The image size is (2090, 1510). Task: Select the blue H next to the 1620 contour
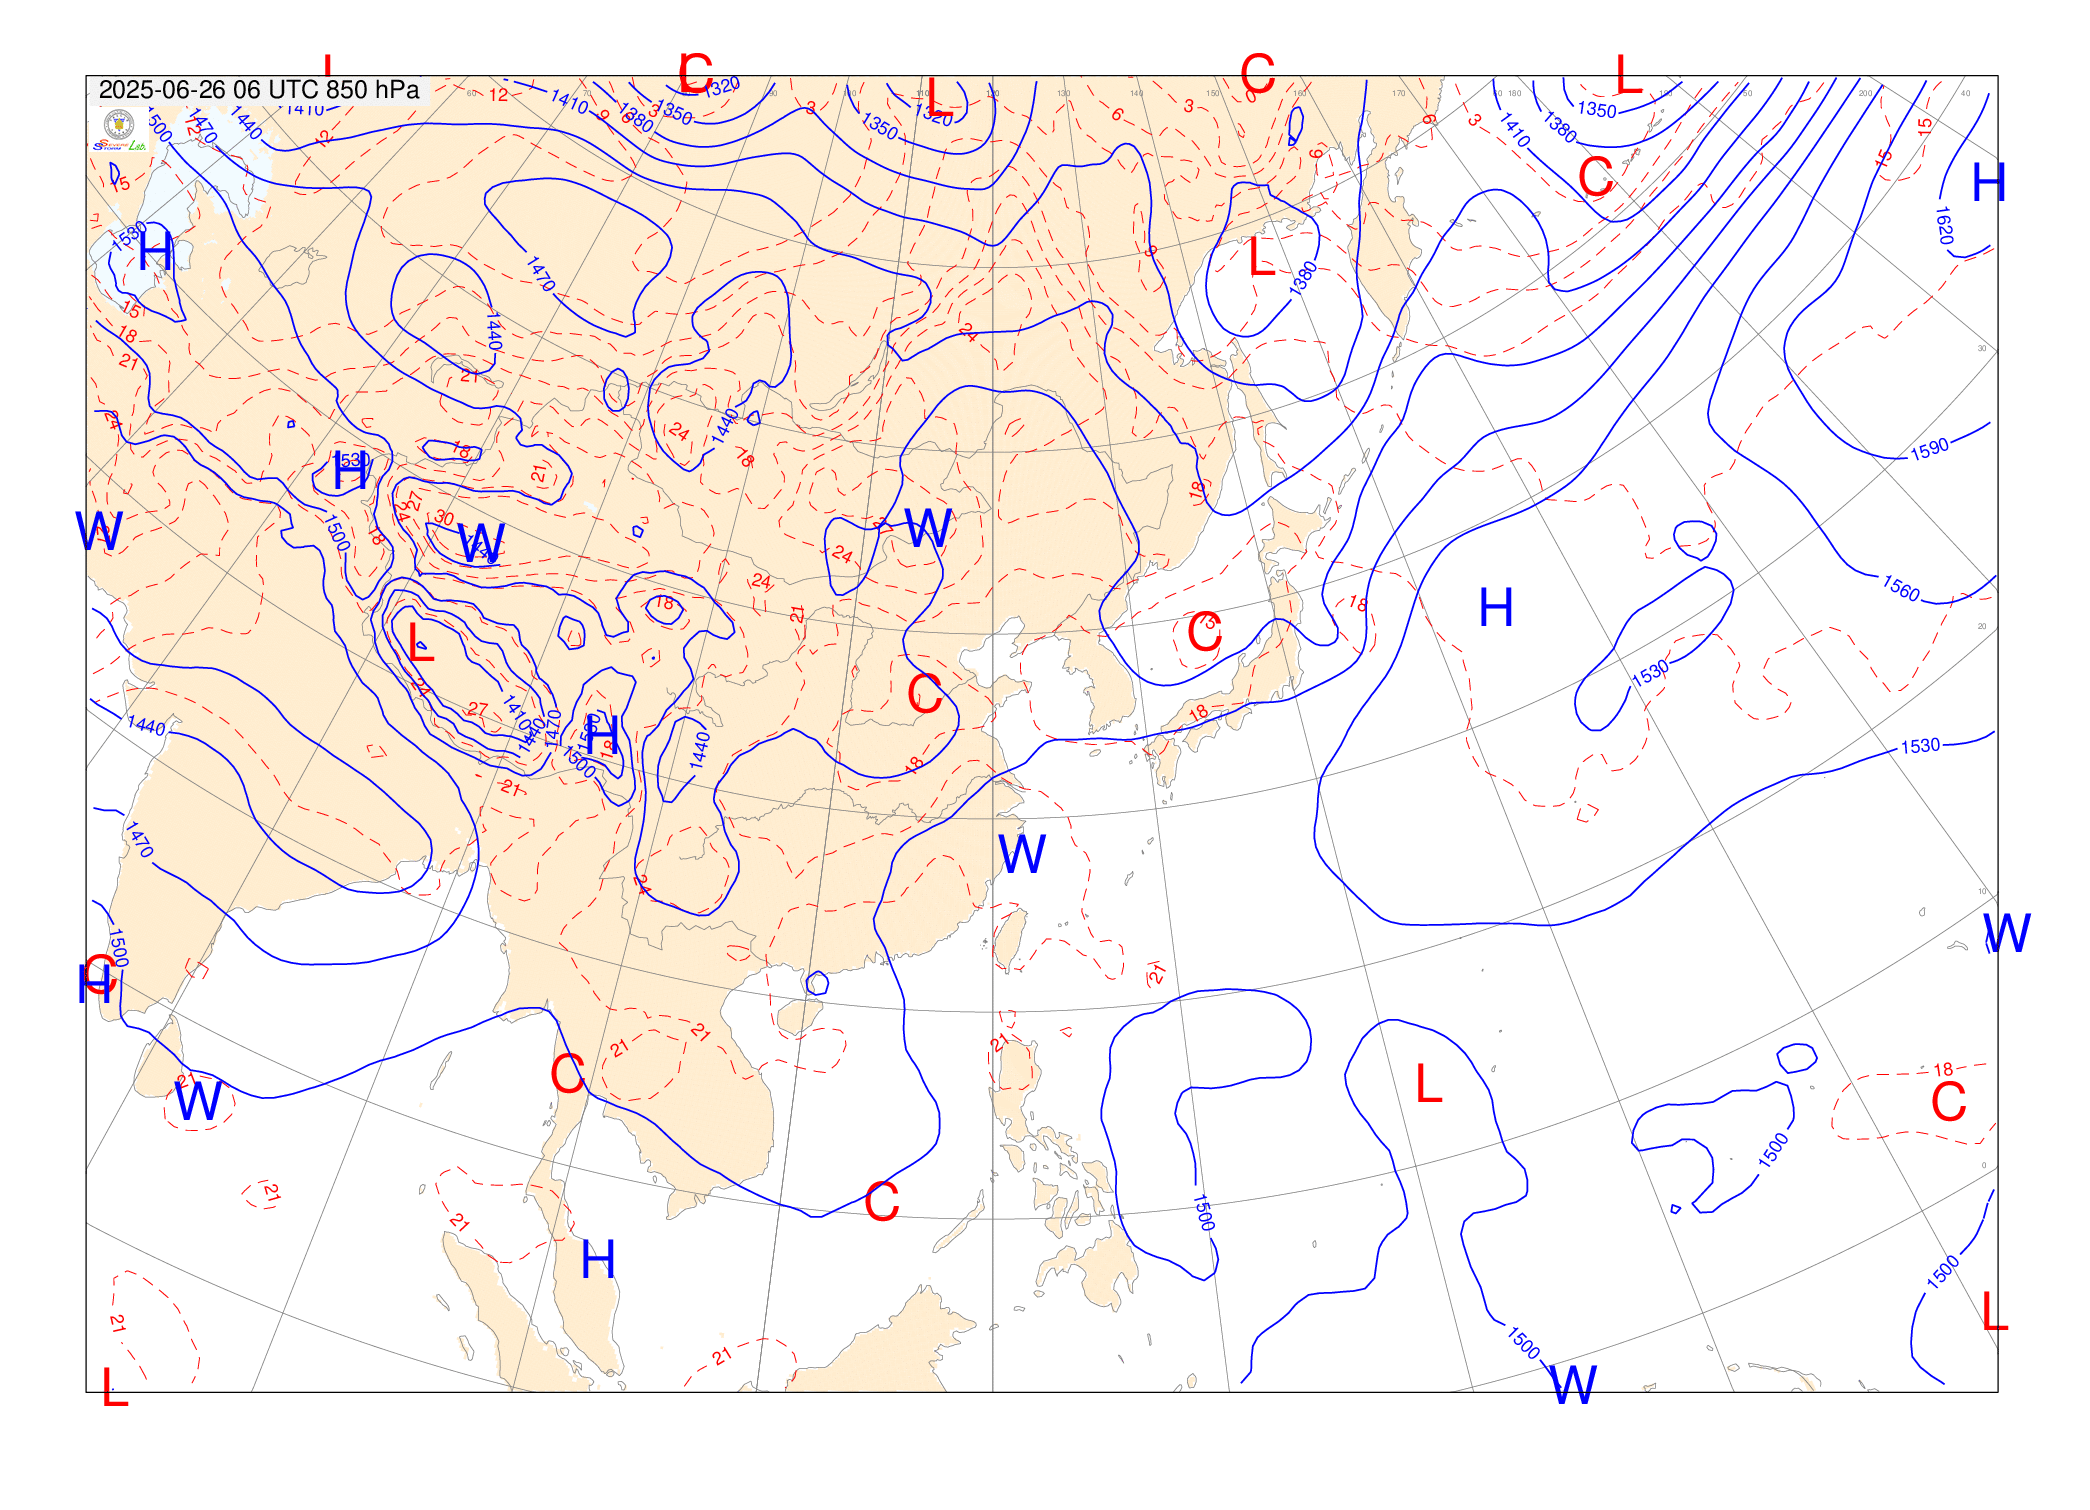click(x=1989, y=183)
